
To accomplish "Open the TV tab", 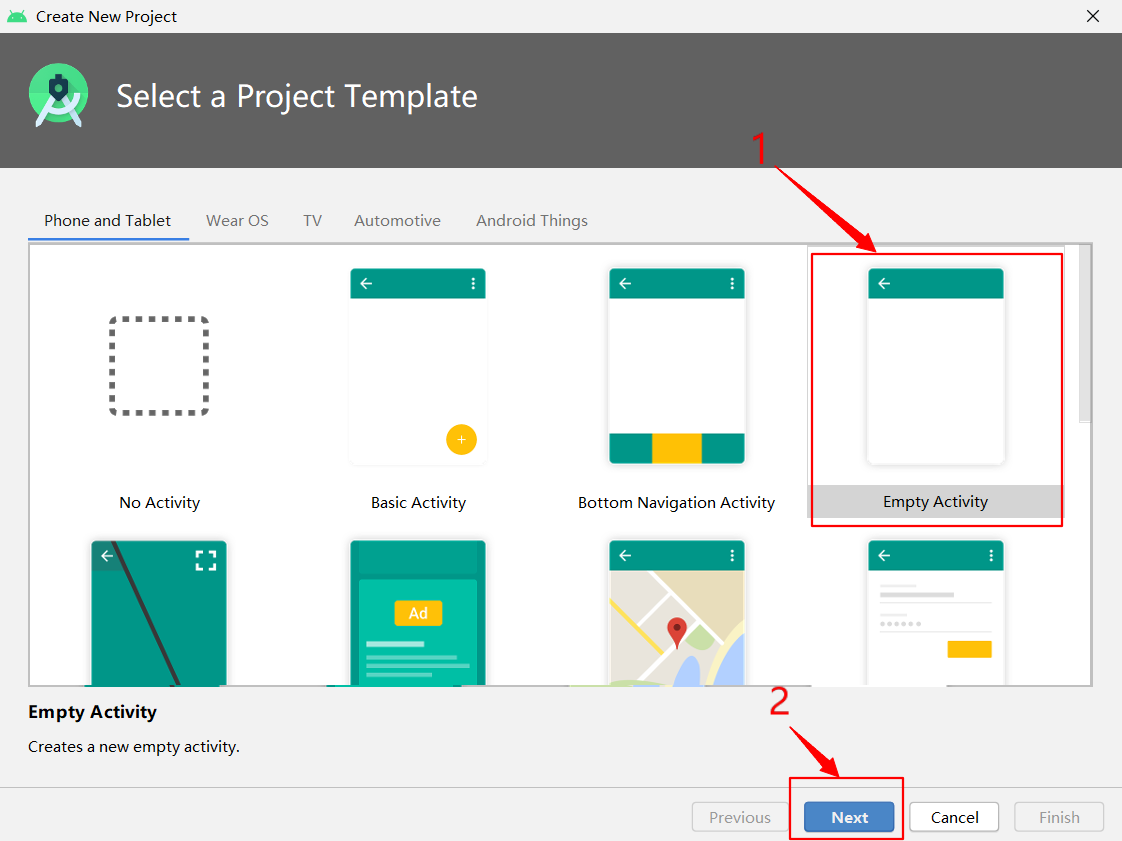I will pos(312,220).
